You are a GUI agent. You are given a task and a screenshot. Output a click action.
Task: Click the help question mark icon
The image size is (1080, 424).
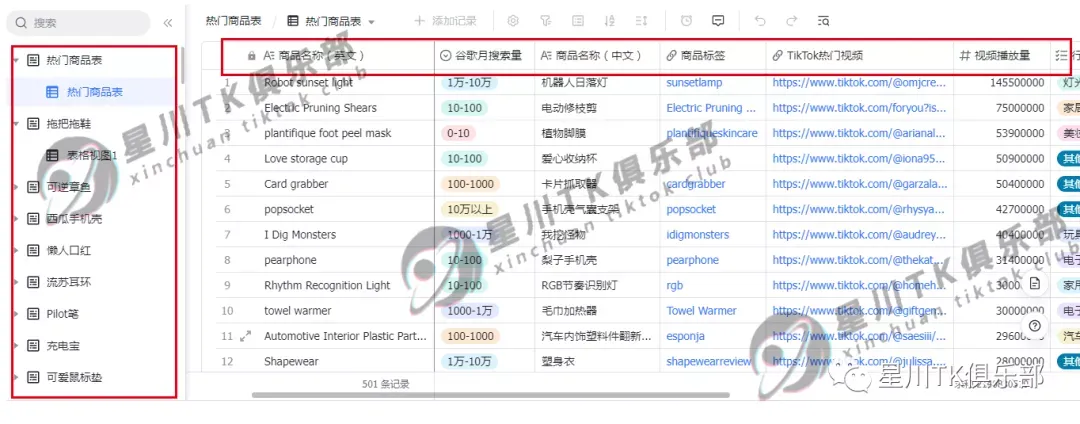click(1035, 326)
